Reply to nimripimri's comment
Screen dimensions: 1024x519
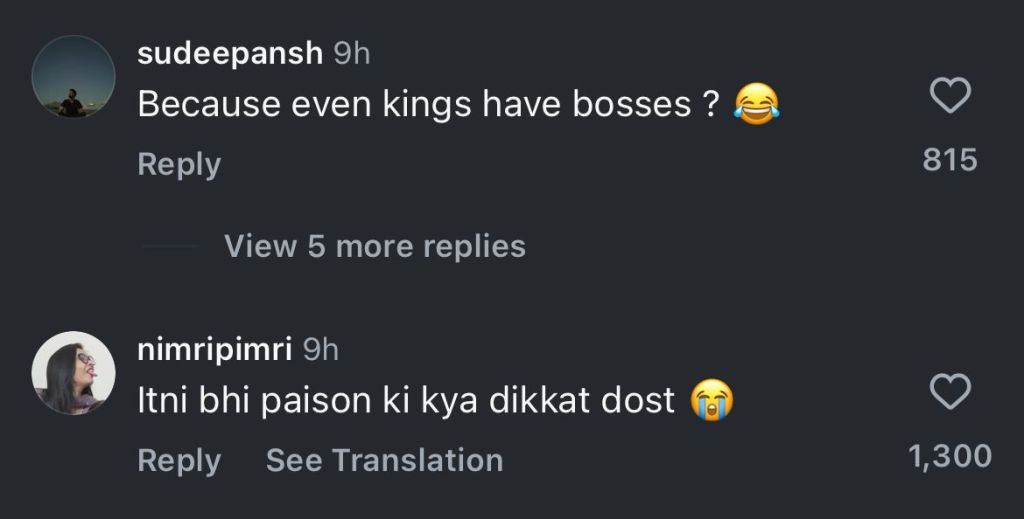[179, 460]
